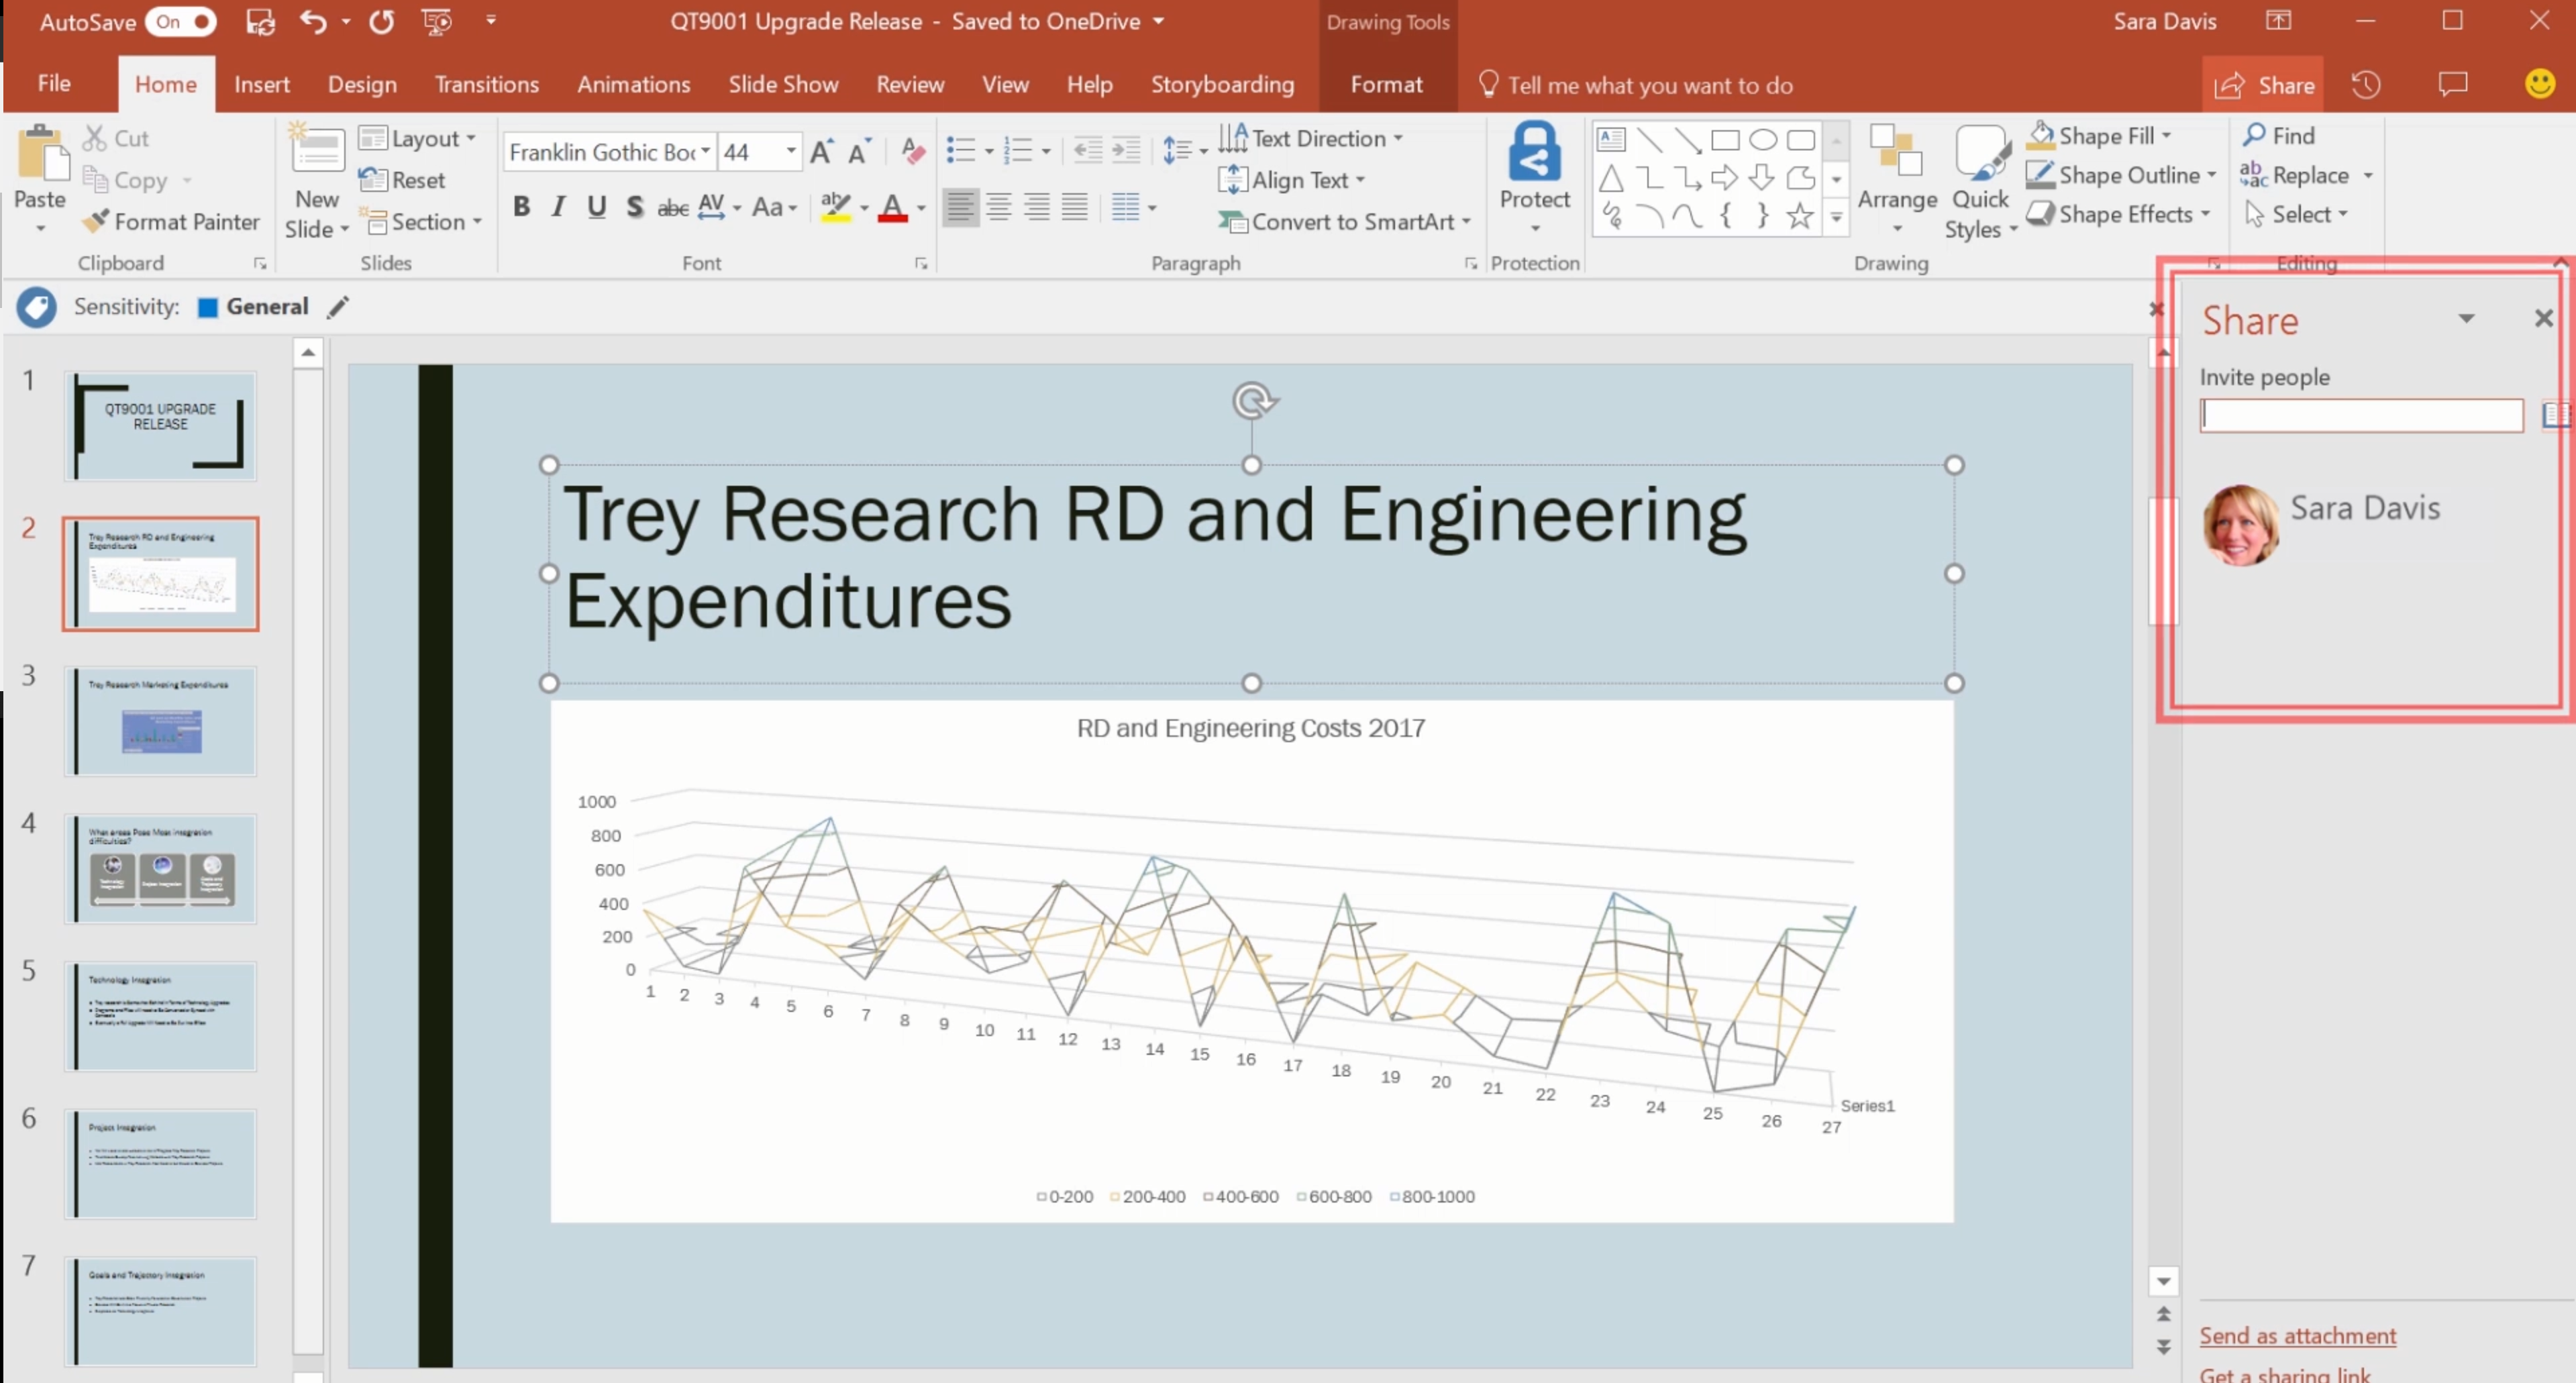The height and width of the screenshot is (1383, 2576).
Task: Click the Bullets list icon
Action: (x=961, y=151)
